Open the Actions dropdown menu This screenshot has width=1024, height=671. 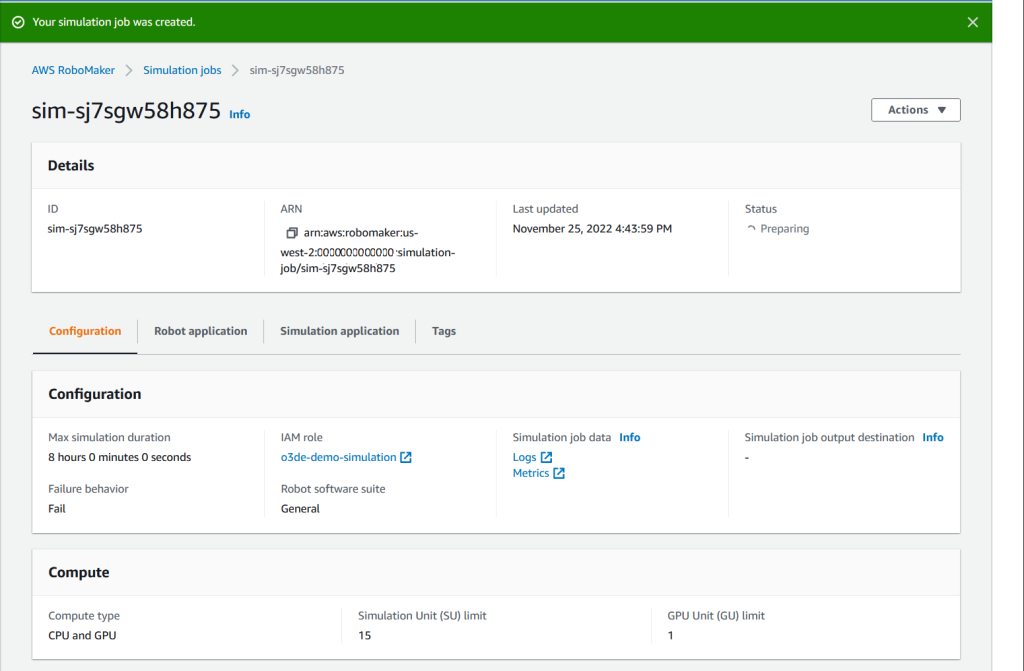916,110
